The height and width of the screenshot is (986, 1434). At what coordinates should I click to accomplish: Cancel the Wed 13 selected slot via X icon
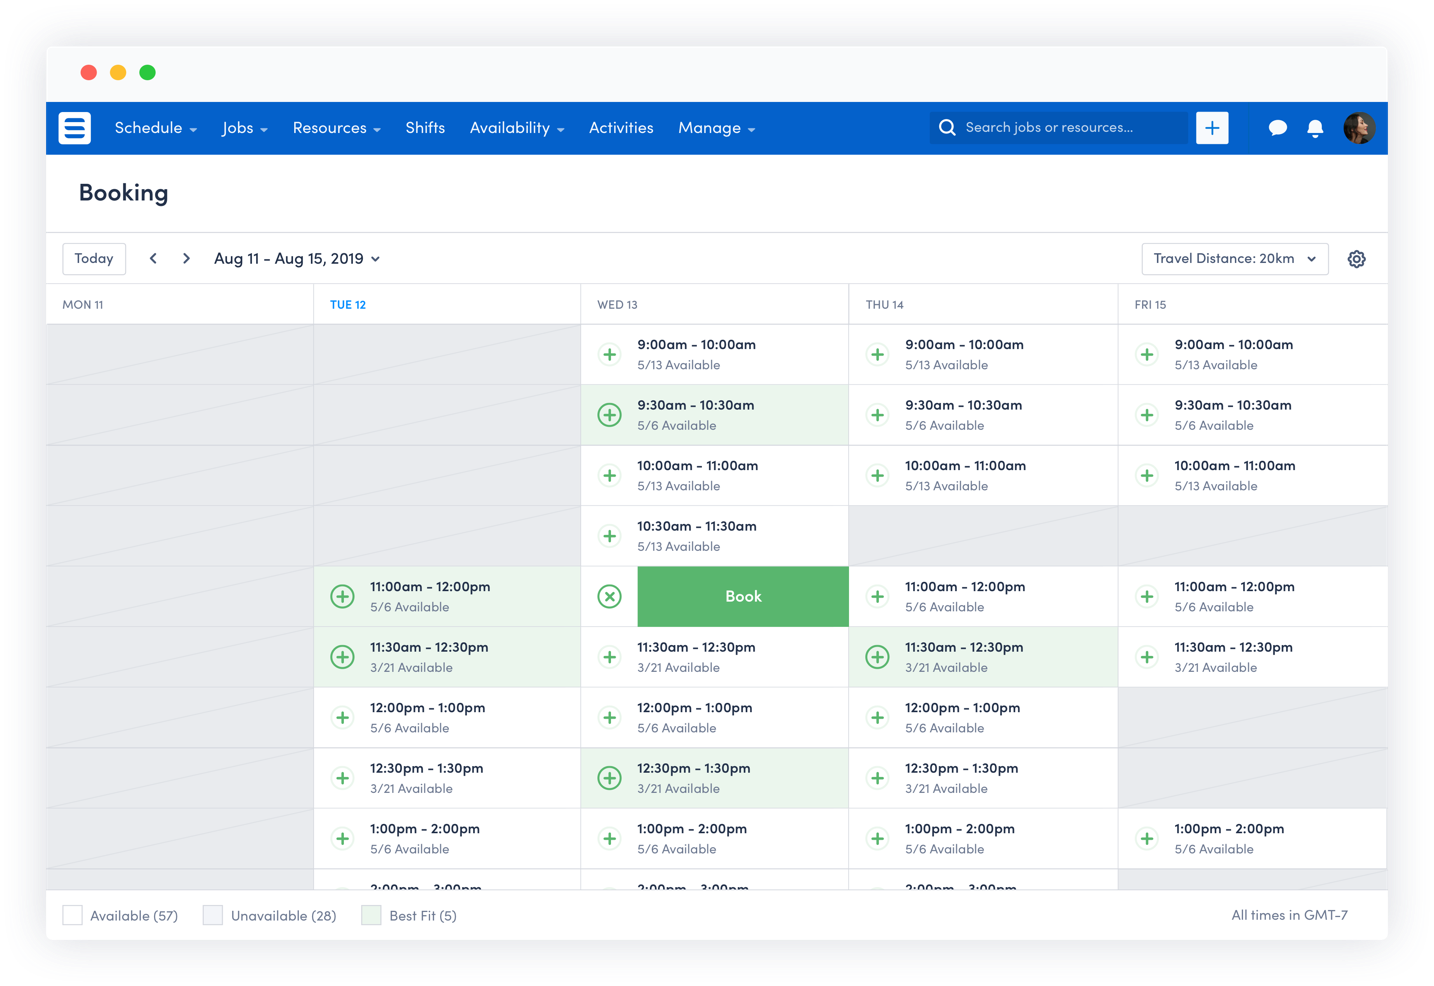[x=609, y=596]
